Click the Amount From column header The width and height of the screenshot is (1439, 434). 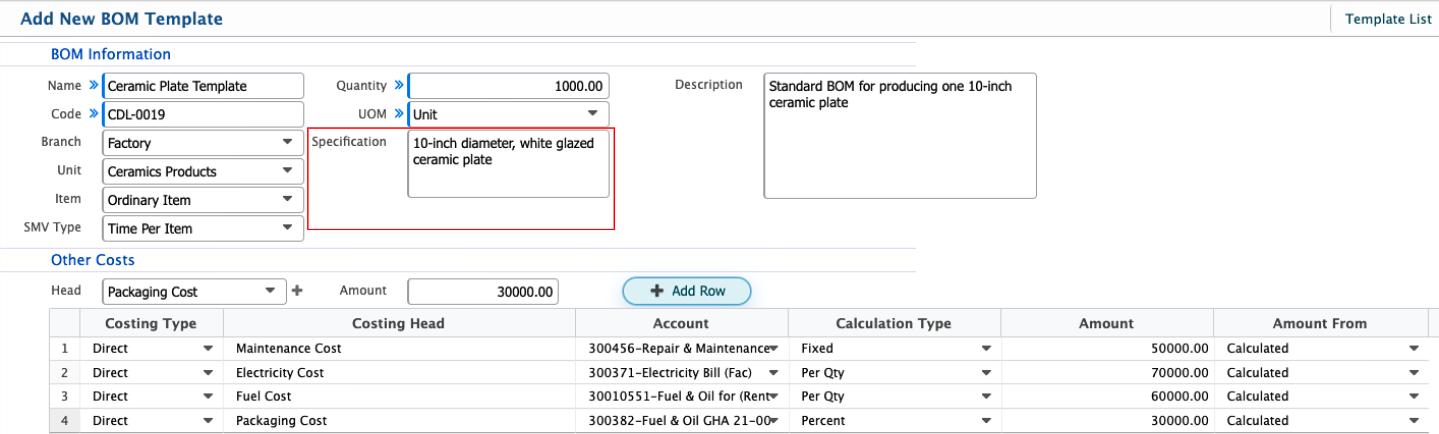[1320, 323]
